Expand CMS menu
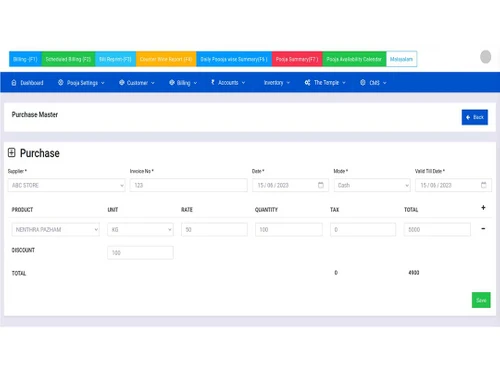The width and height of the screenshot is (500, 375). [373, 83]
